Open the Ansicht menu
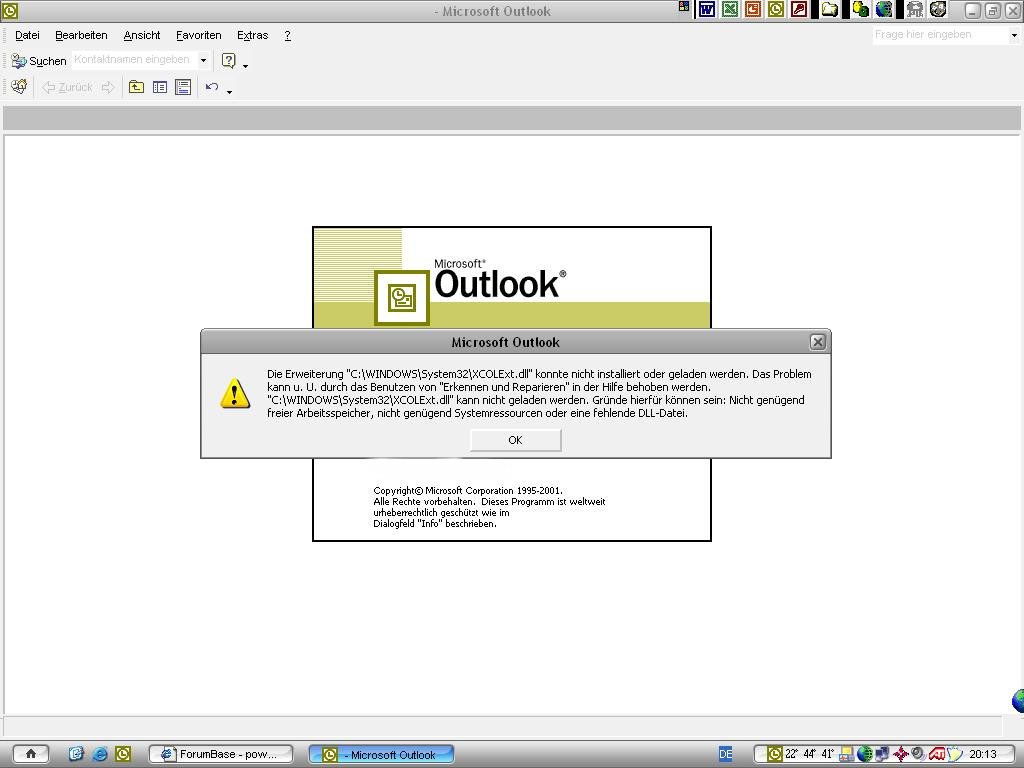The width and height of the screenshot is (1024, 768). point(142,35)
